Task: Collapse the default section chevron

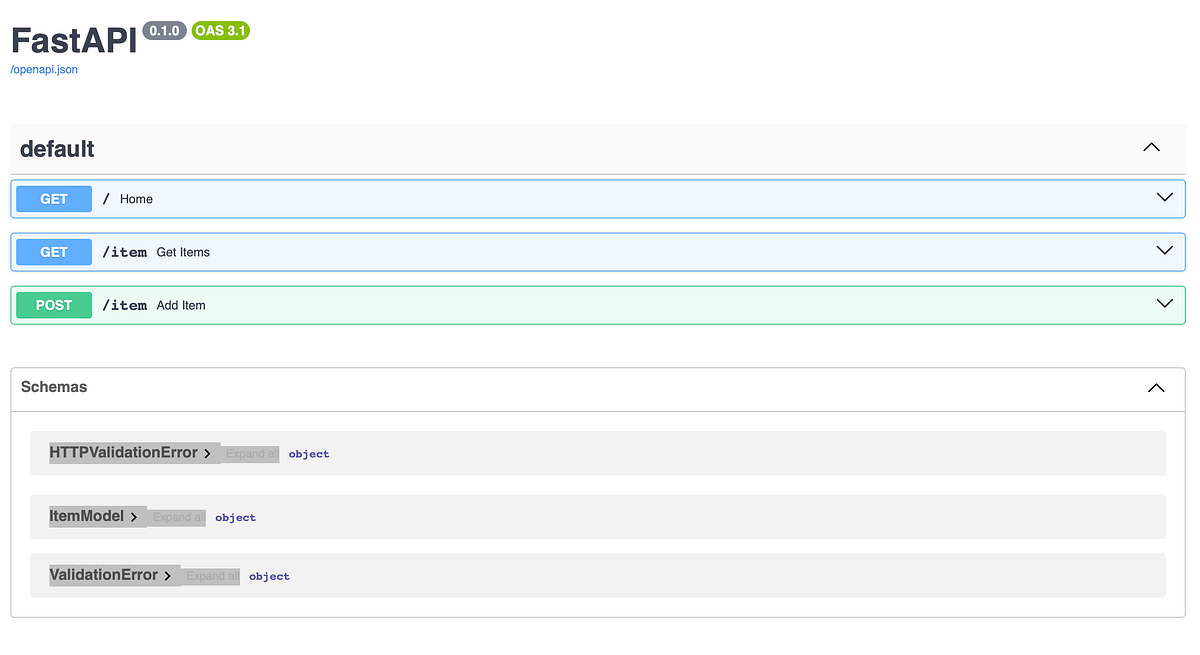Action: coord(1151,147)
